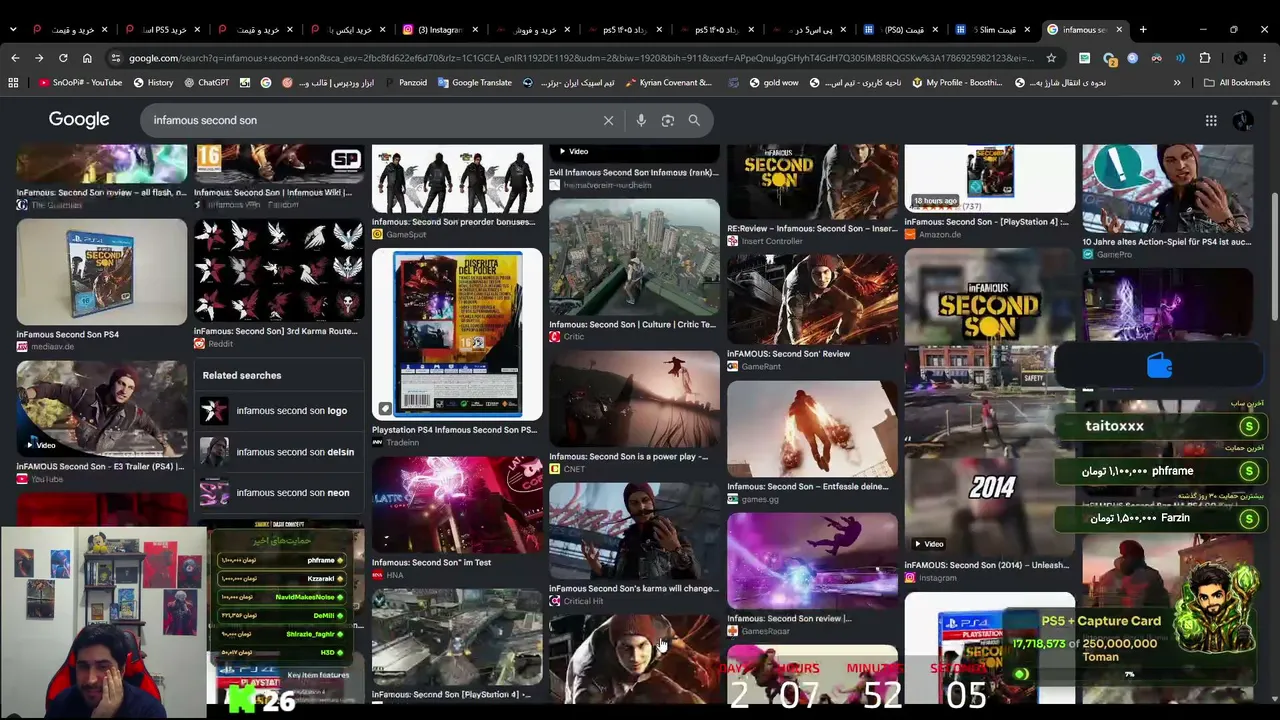Open the Google apps grid
Image resolution: width=1280 pixels, height=720 pixels.
tap(1211, 120)
